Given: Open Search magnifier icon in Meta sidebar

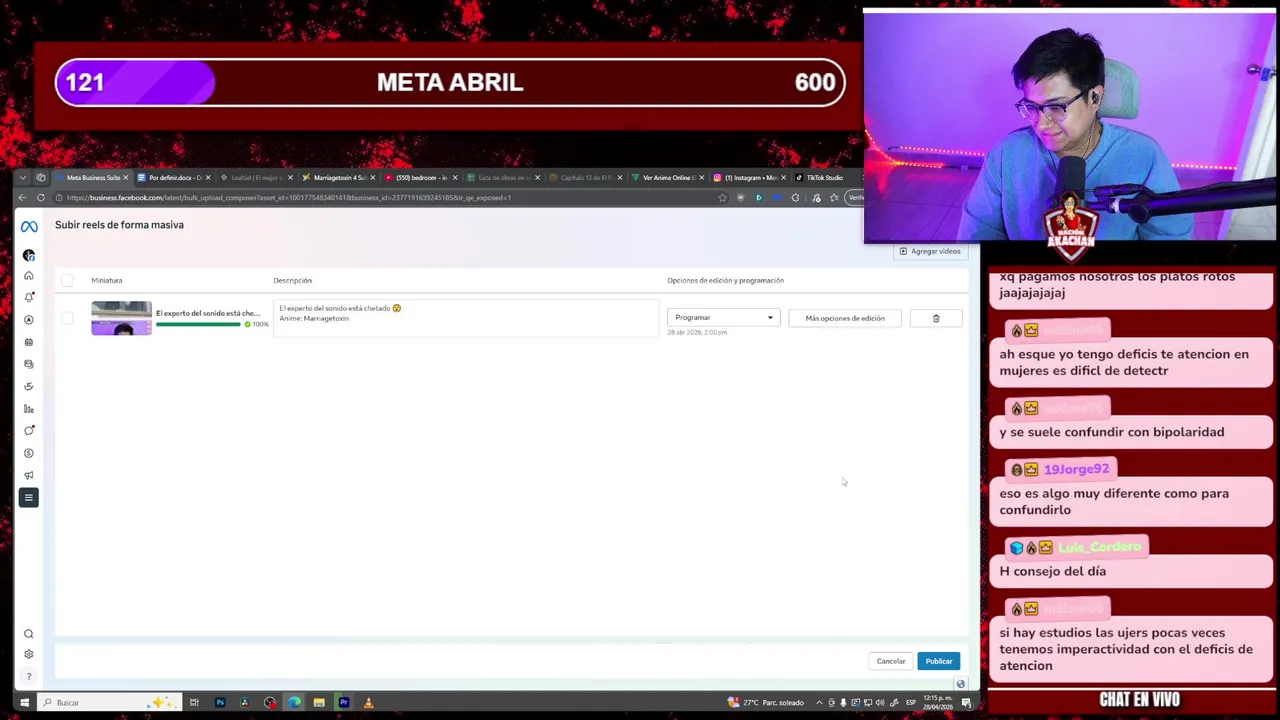Looking at the screenshot, I should pyautogui.click(x=29, y=634).
